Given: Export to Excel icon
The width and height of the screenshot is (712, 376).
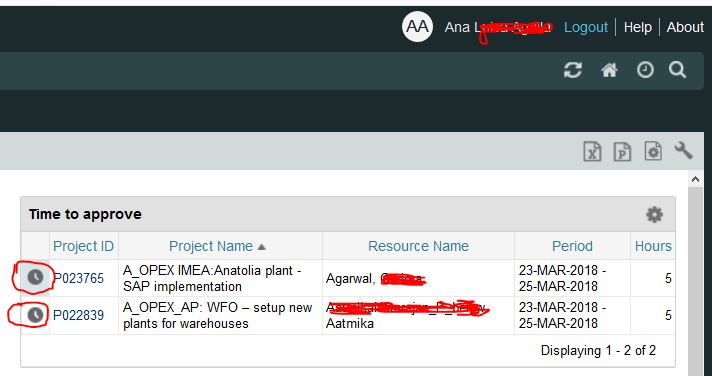Looking at the screenshot, I should (x=592, y=152).
